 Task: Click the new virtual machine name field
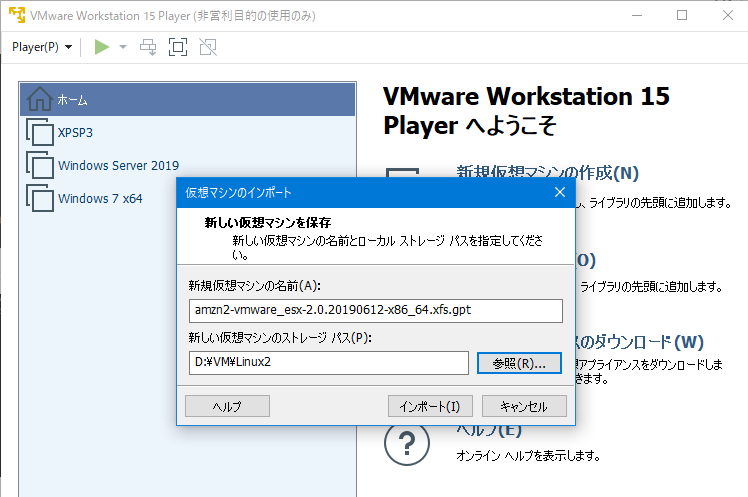[376, 311]
